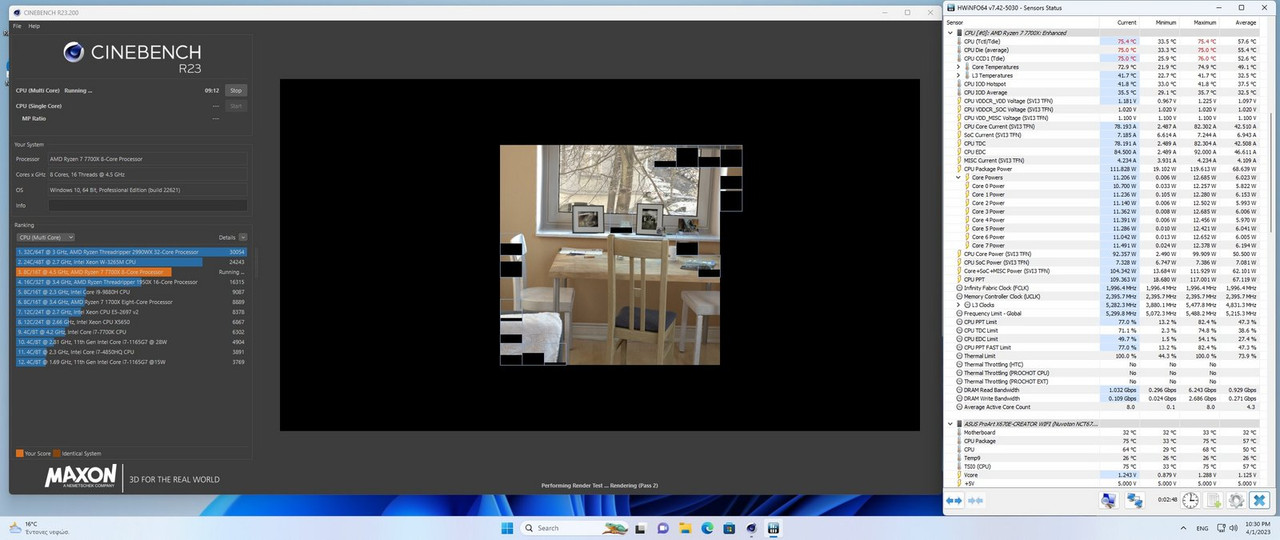Click HWiNFO expand layout right arrows
This screenshot has width=1280, height=540.
point(954,500)
